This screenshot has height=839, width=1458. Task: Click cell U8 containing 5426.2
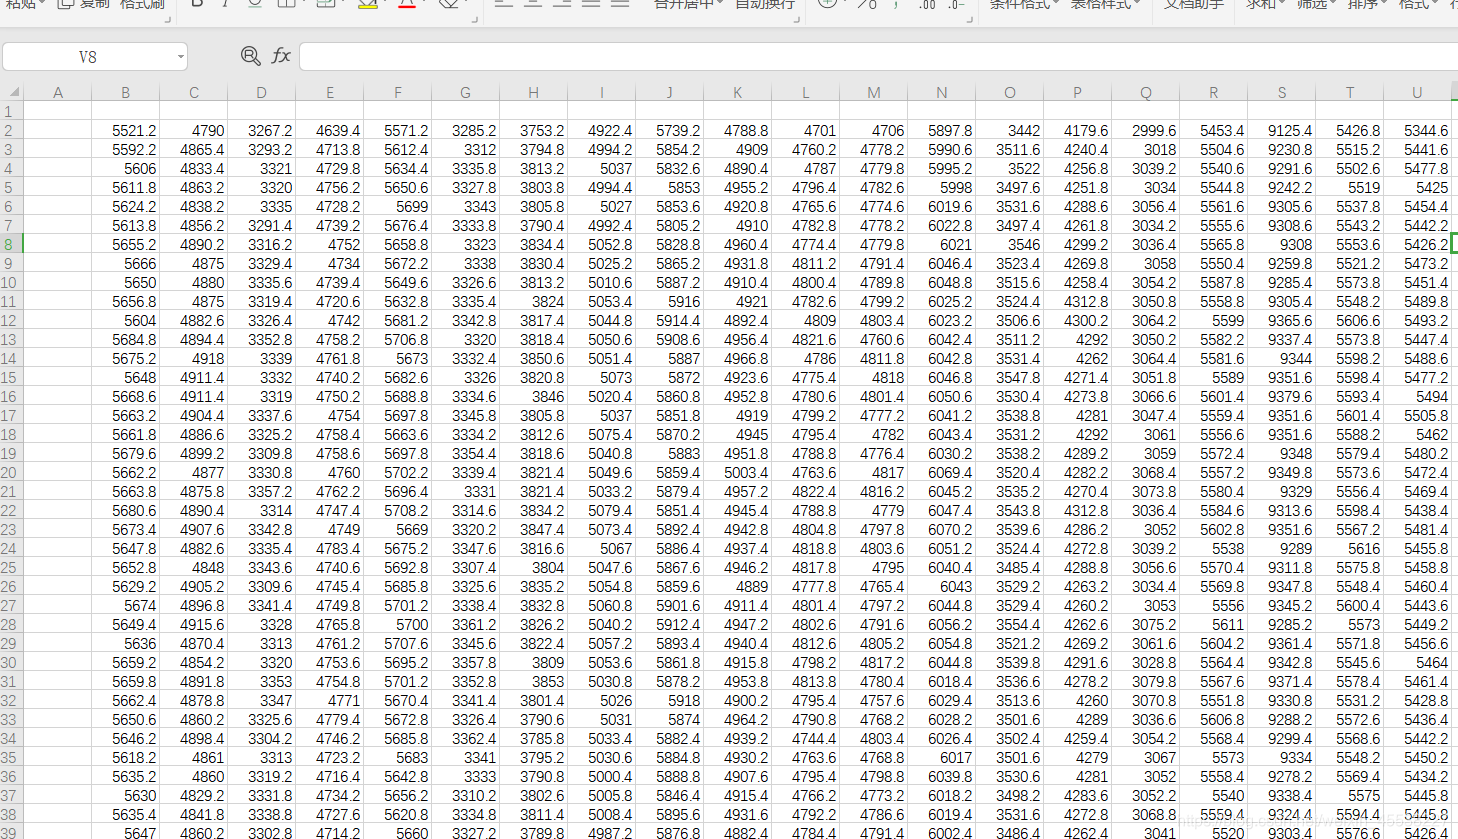(1417, 245)
